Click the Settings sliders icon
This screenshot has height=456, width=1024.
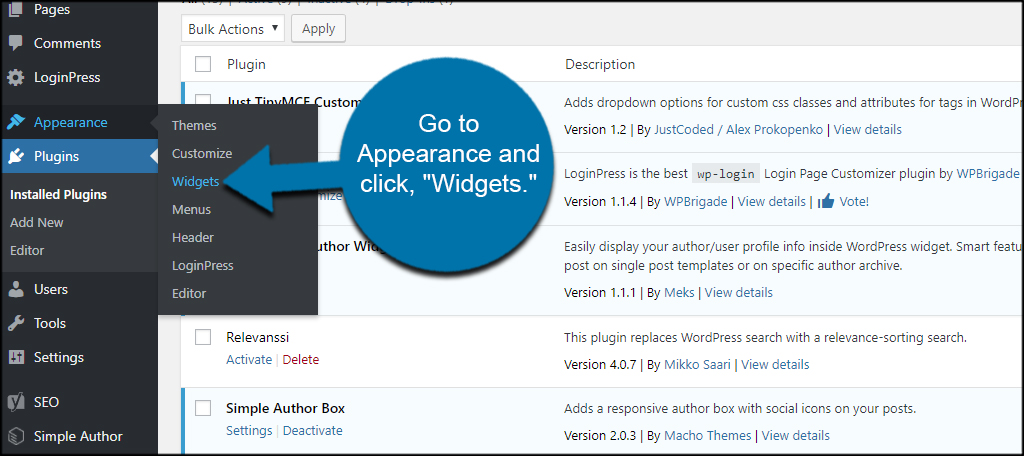click(x=16, y=357)
